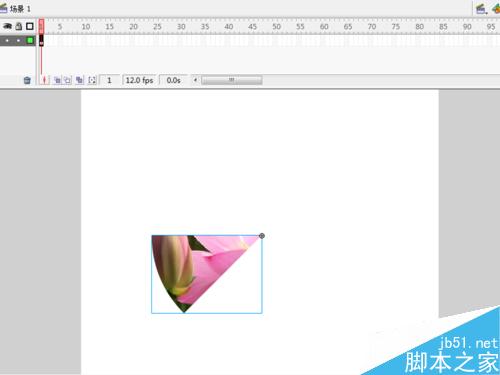
Task: Open the edit scene dropdown
Action: pyautogui.click(x=481, y=8)
